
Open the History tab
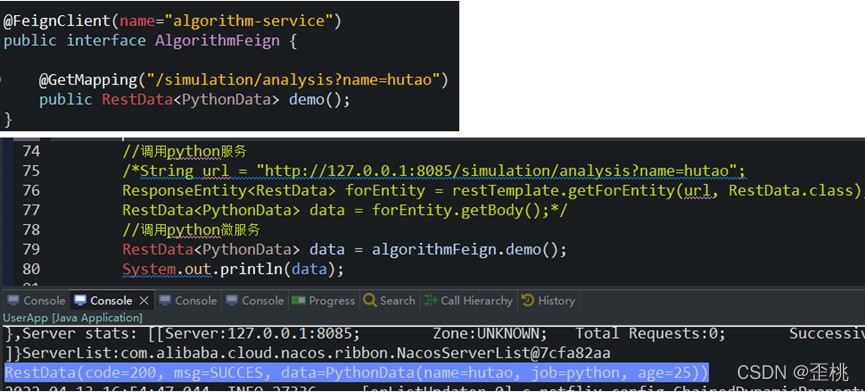click(x=548, y=300)
